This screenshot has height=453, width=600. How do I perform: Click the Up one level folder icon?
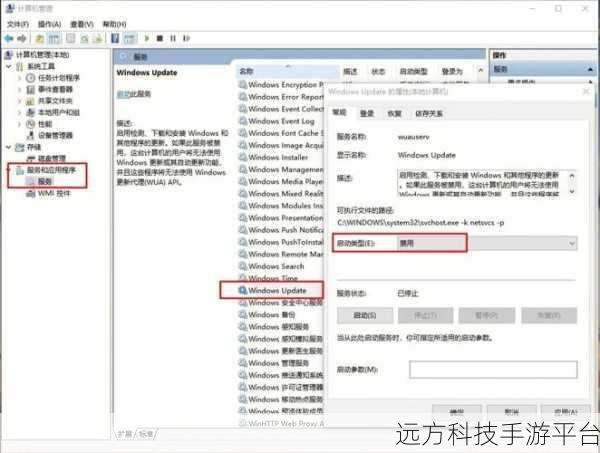pyautogui.click(x=40, y=38)
